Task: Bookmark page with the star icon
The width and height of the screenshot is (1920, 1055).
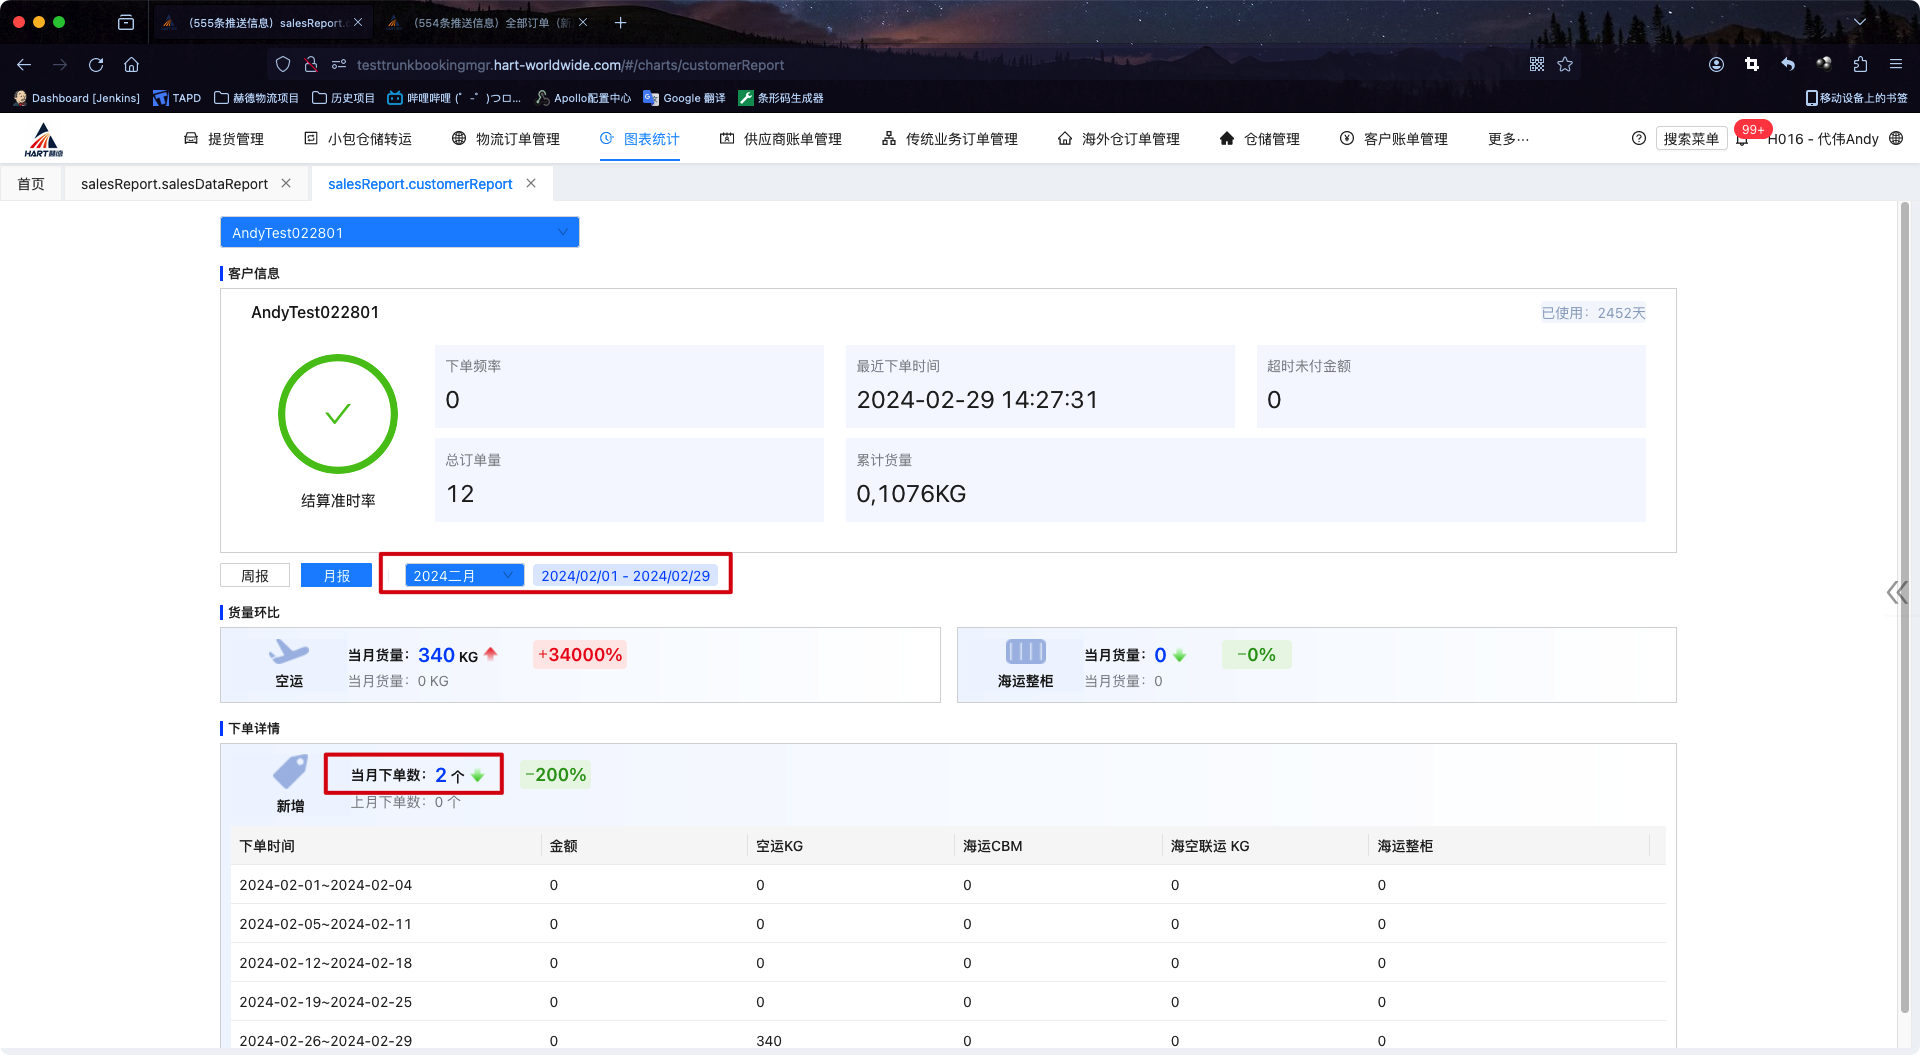Action: pyautogui.click(x=1565, y=65)
